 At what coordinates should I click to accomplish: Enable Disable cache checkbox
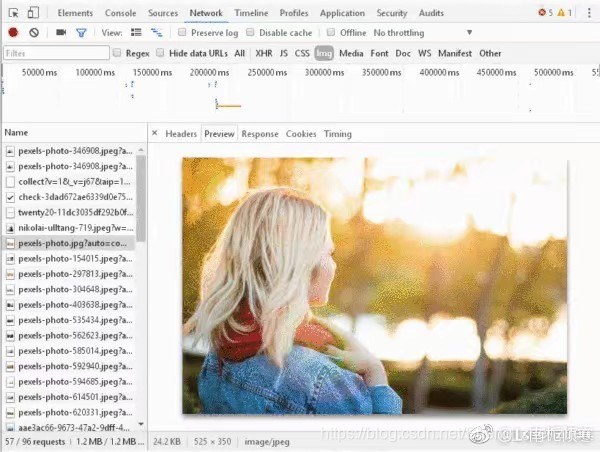tap(250, 32)
